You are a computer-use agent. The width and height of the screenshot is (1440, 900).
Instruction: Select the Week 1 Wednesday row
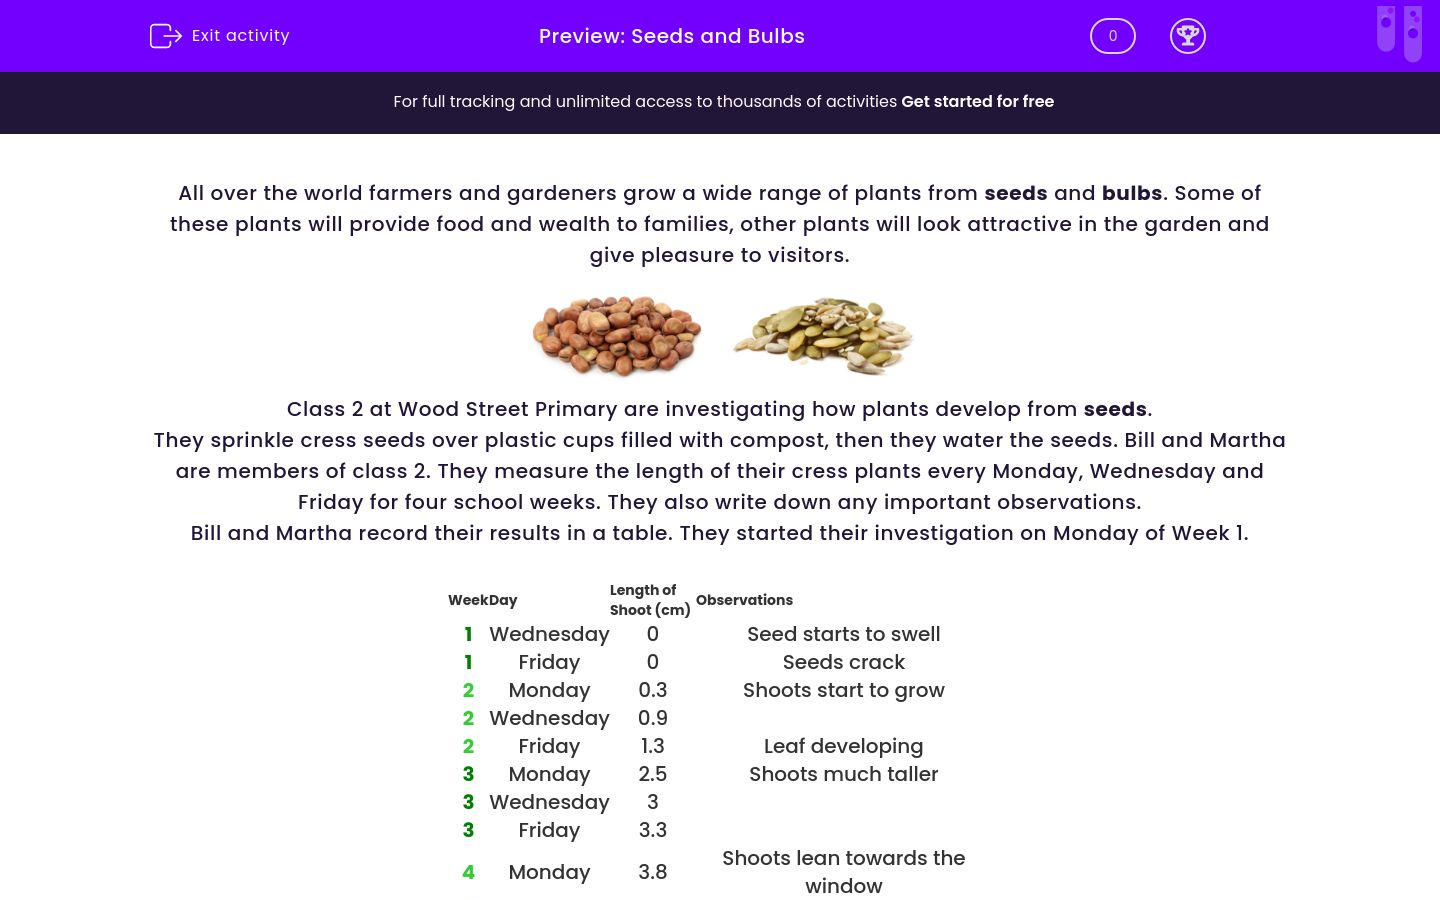pyautogui.click(x=700, y=634)
